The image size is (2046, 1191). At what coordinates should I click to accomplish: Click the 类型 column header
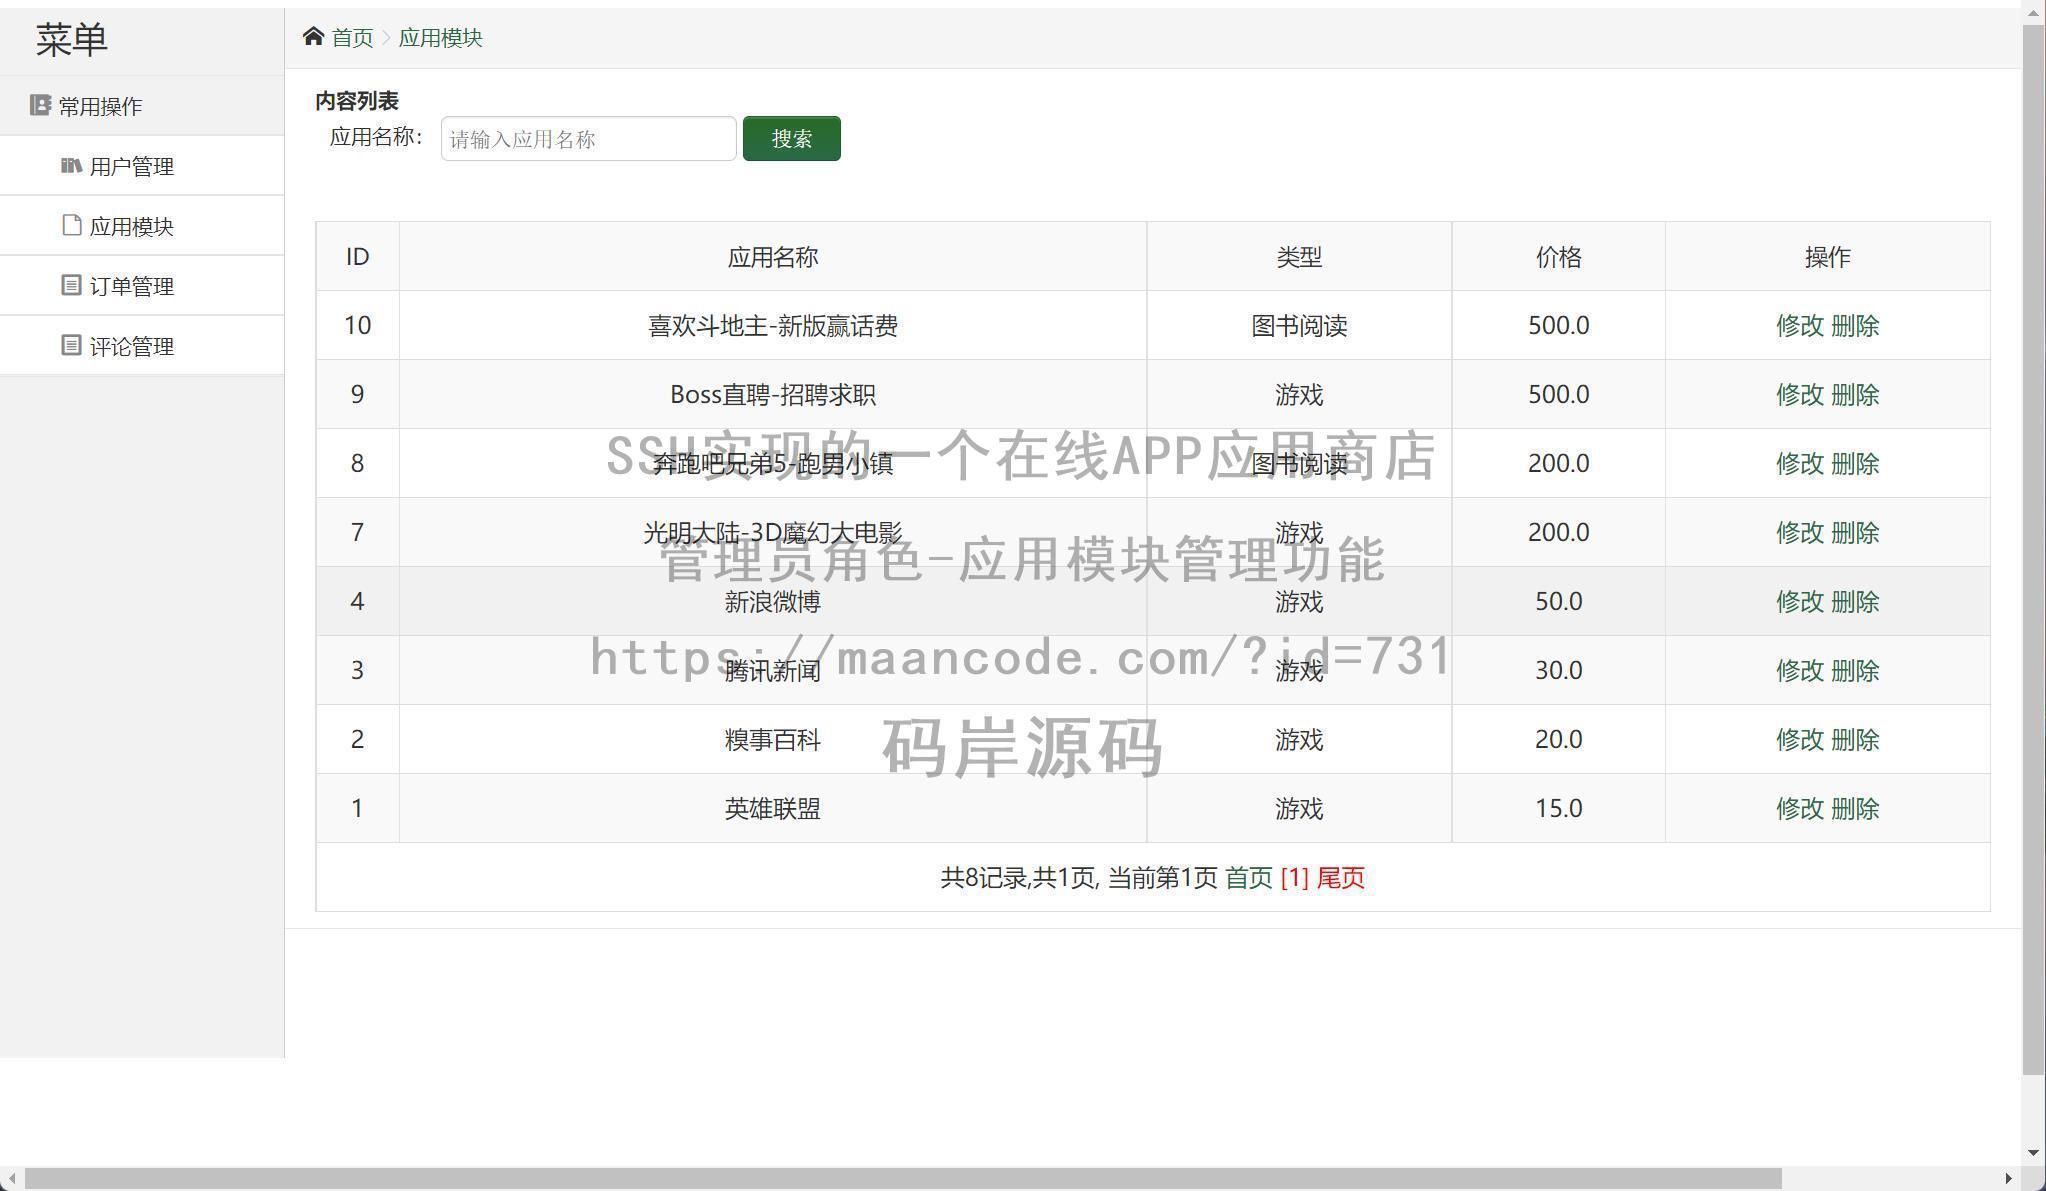[x=1299, y=257]
